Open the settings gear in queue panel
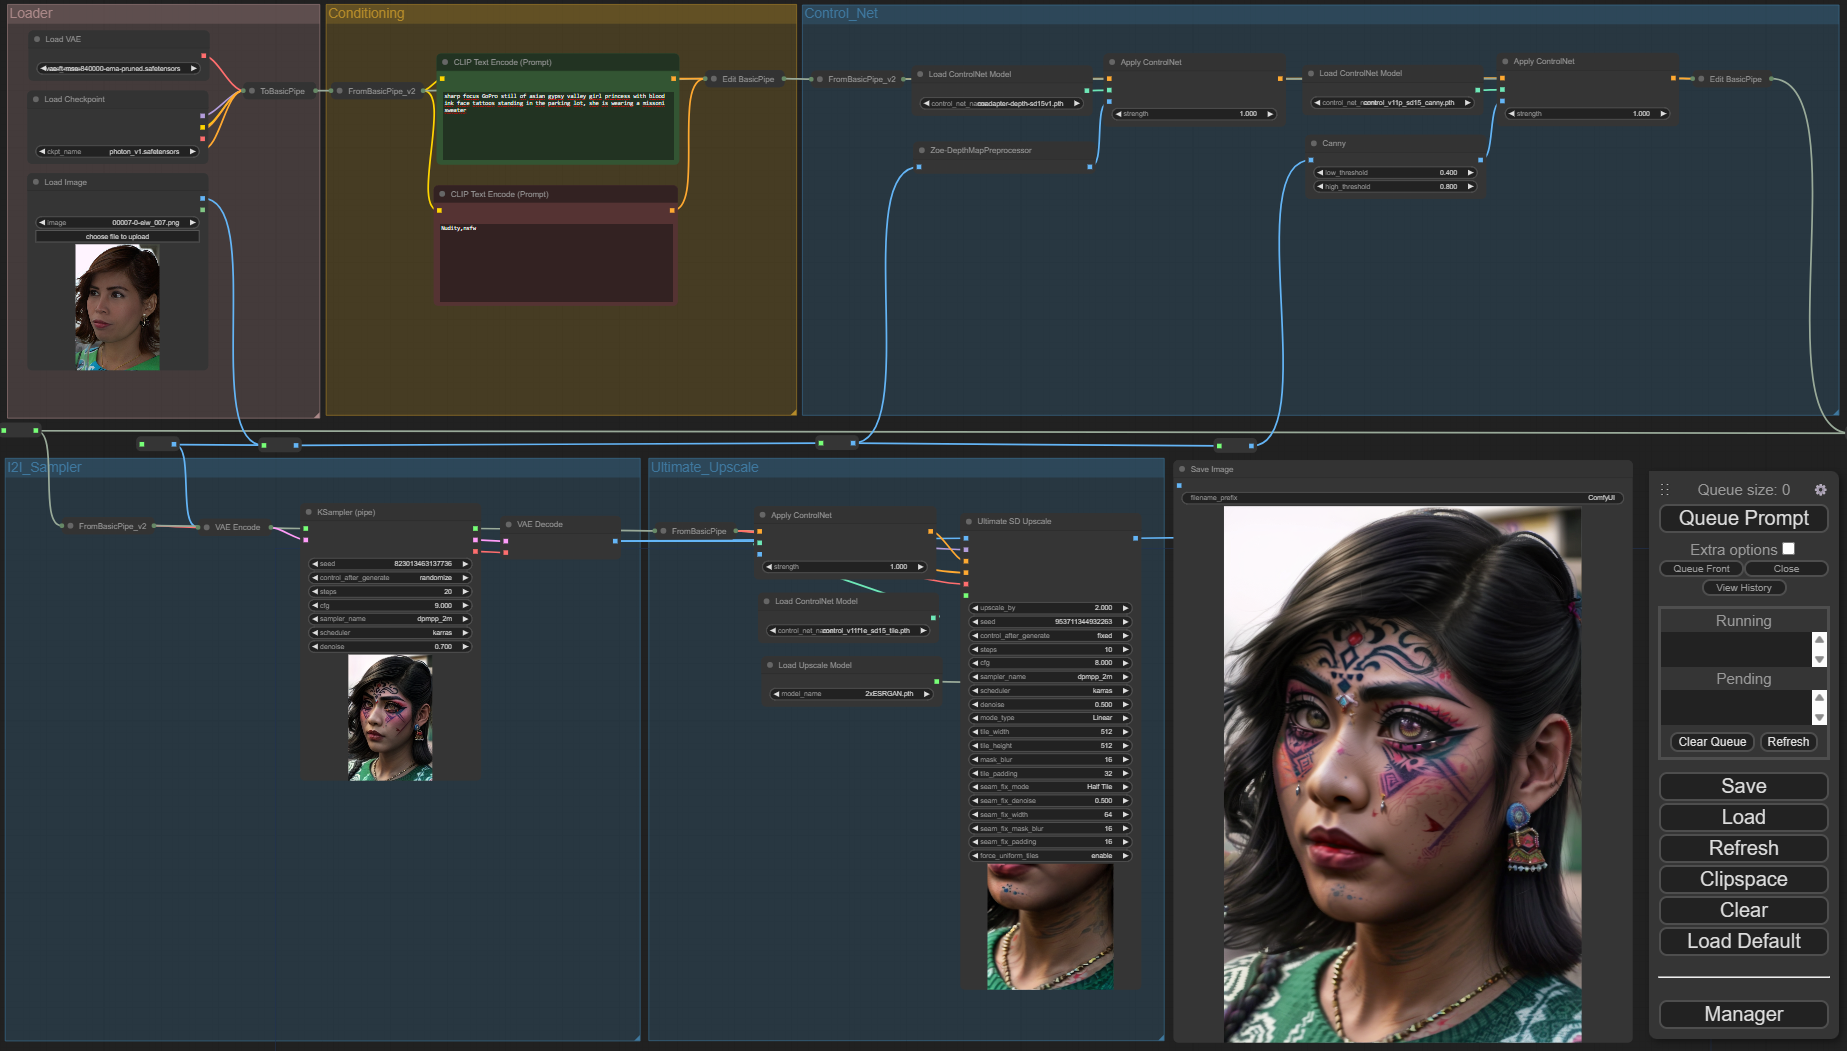The image size is (1847, 1051). pos(1820,490)
